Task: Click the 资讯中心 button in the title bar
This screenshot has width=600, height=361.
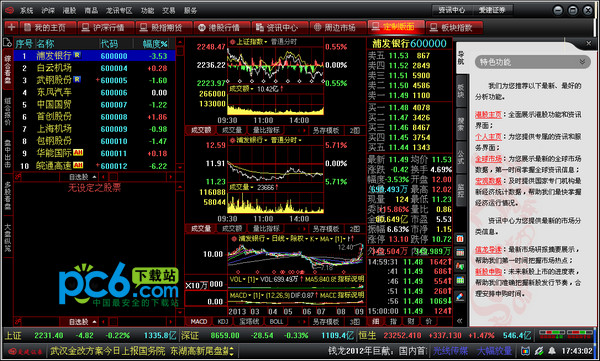Action: pyautogui.click(x=452, y=10)
